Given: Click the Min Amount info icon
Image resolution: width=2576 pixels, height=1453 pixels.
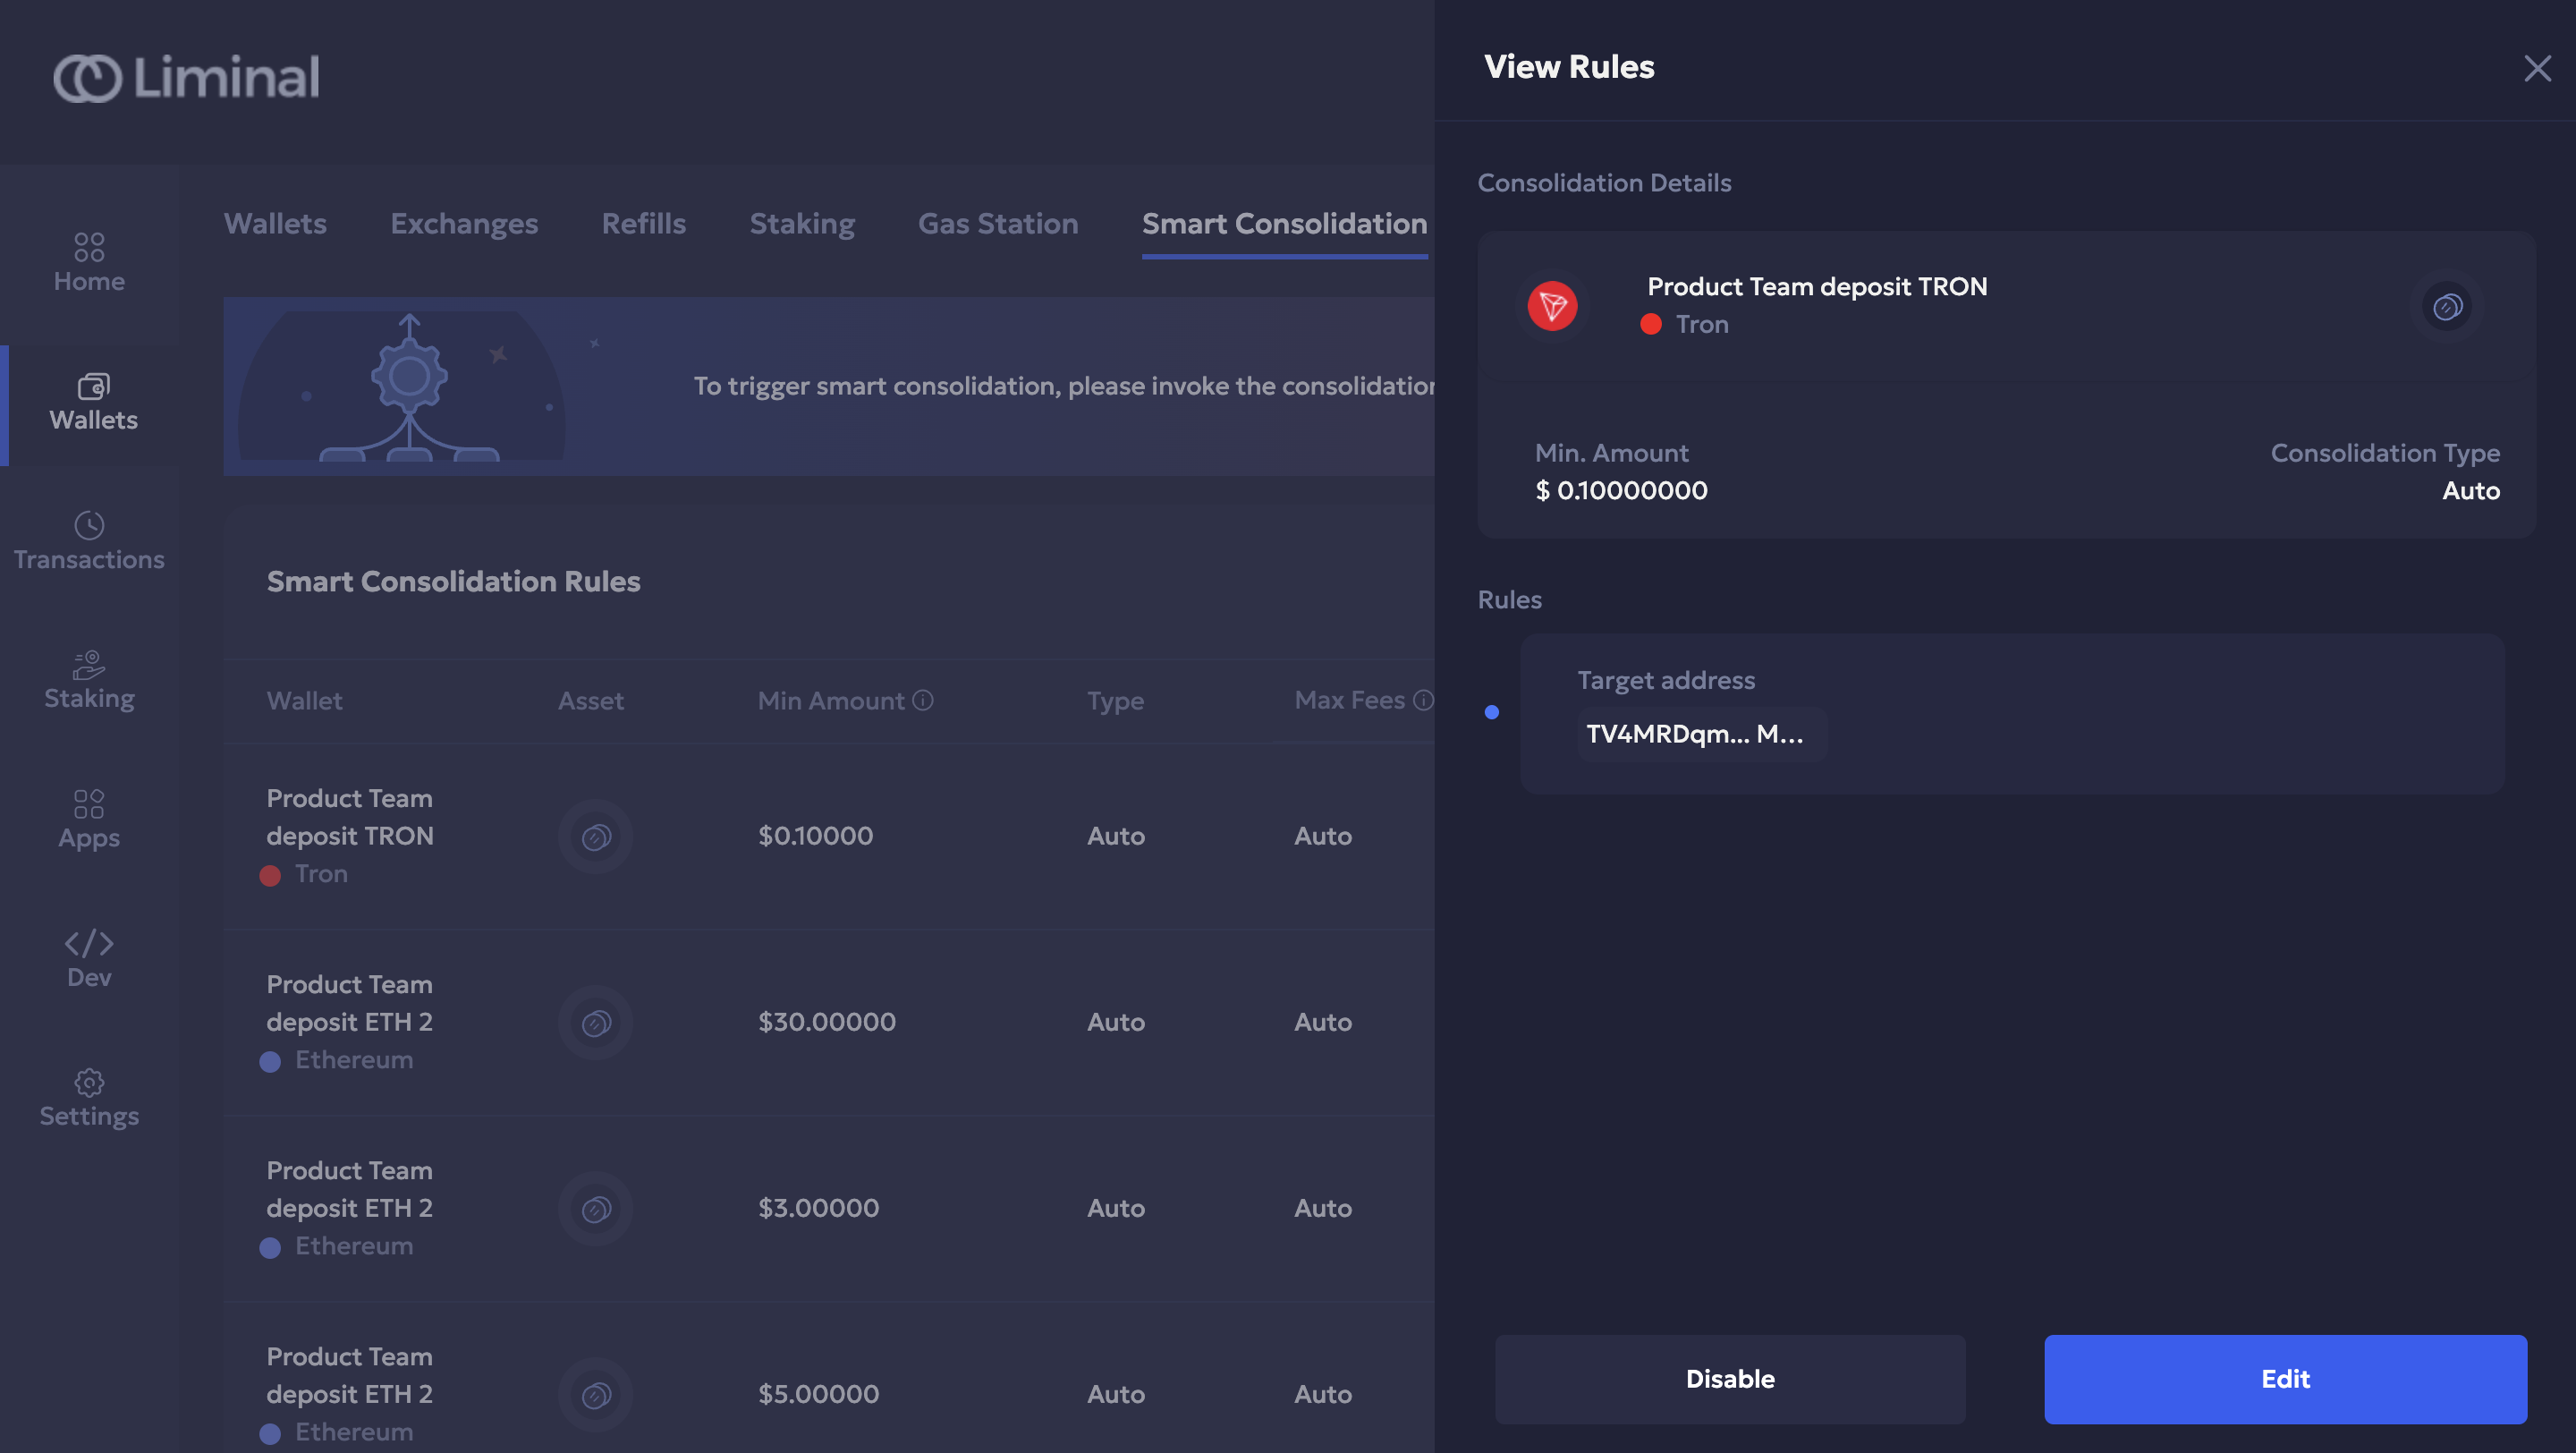Looking at the screenshot, I should 923,700.
